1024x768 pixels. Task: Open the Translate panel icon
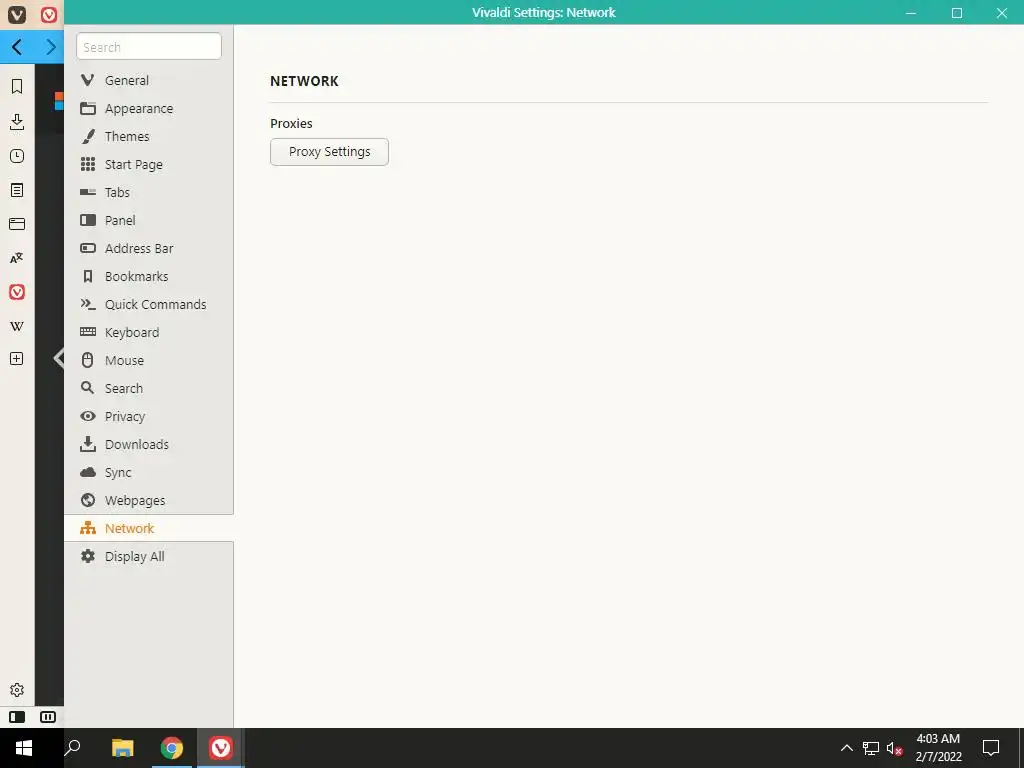pyautogui.click(x=17, y=258)
